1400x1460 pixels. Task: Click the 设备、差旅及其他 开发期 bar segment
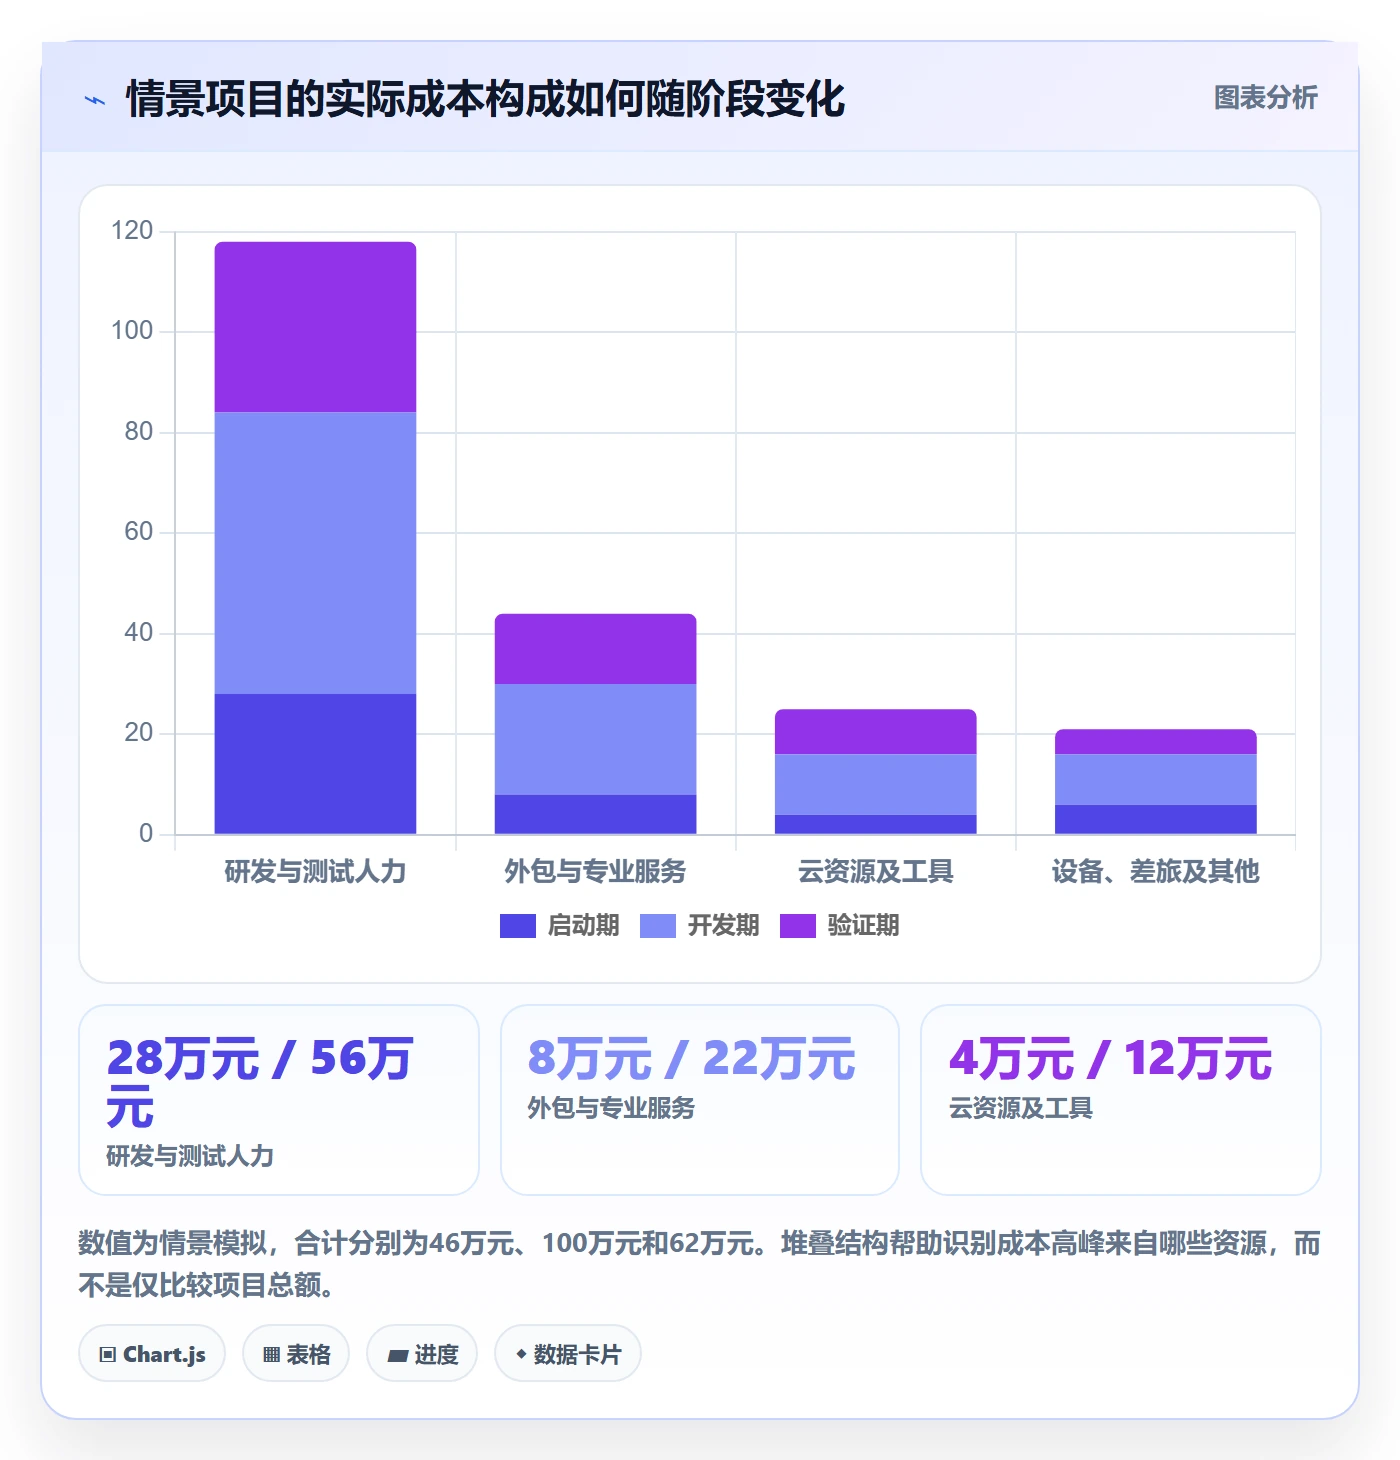coord(1155,779)
